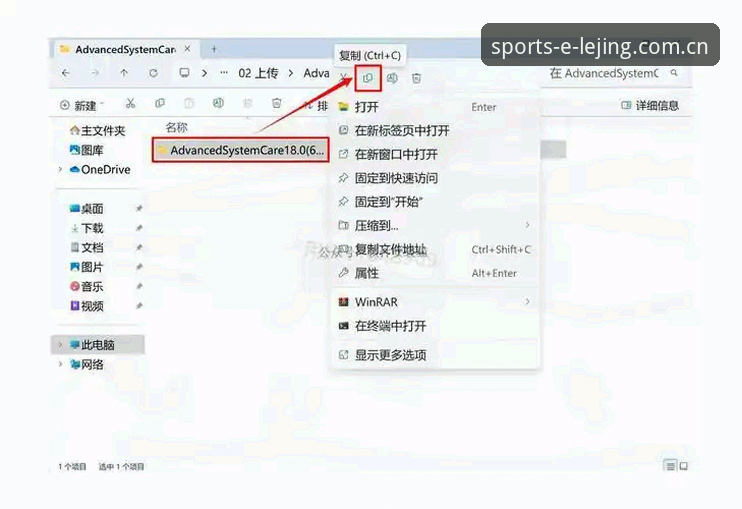Image resolution: width=742 pixels, height=509 pixels.
Task: Go forward with the right arrow
Action: (95, 73)
